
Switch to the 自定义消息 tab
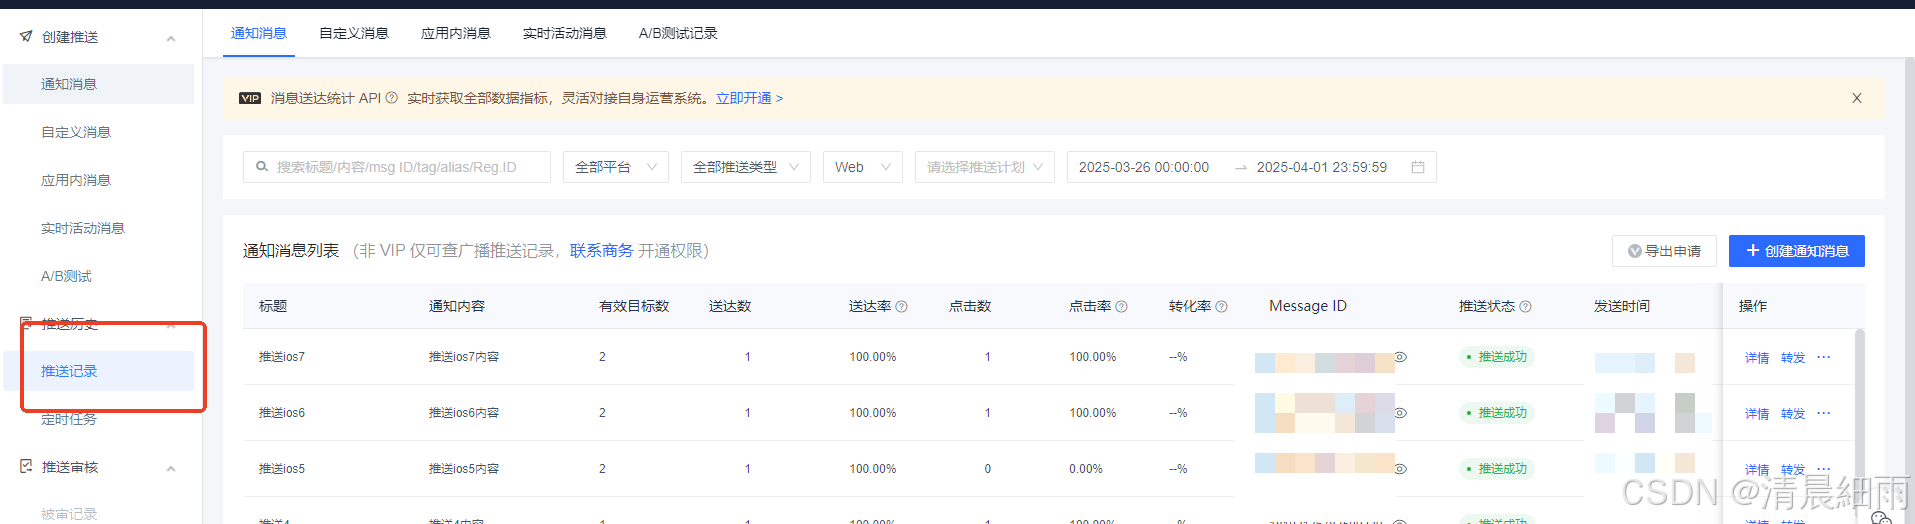pyautogui.click(x=354, y=33)
